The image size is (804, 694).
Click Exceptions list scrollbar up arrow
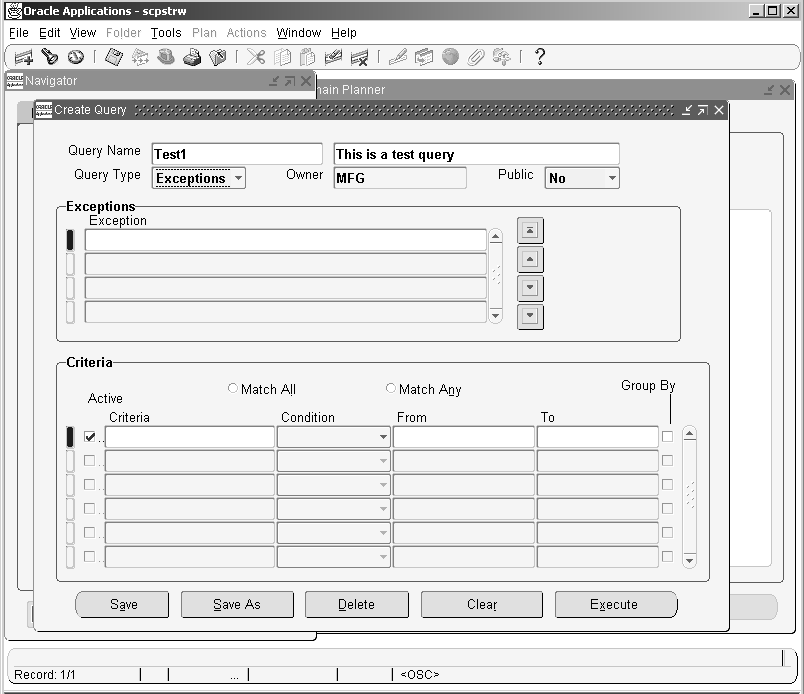point(495,236)
